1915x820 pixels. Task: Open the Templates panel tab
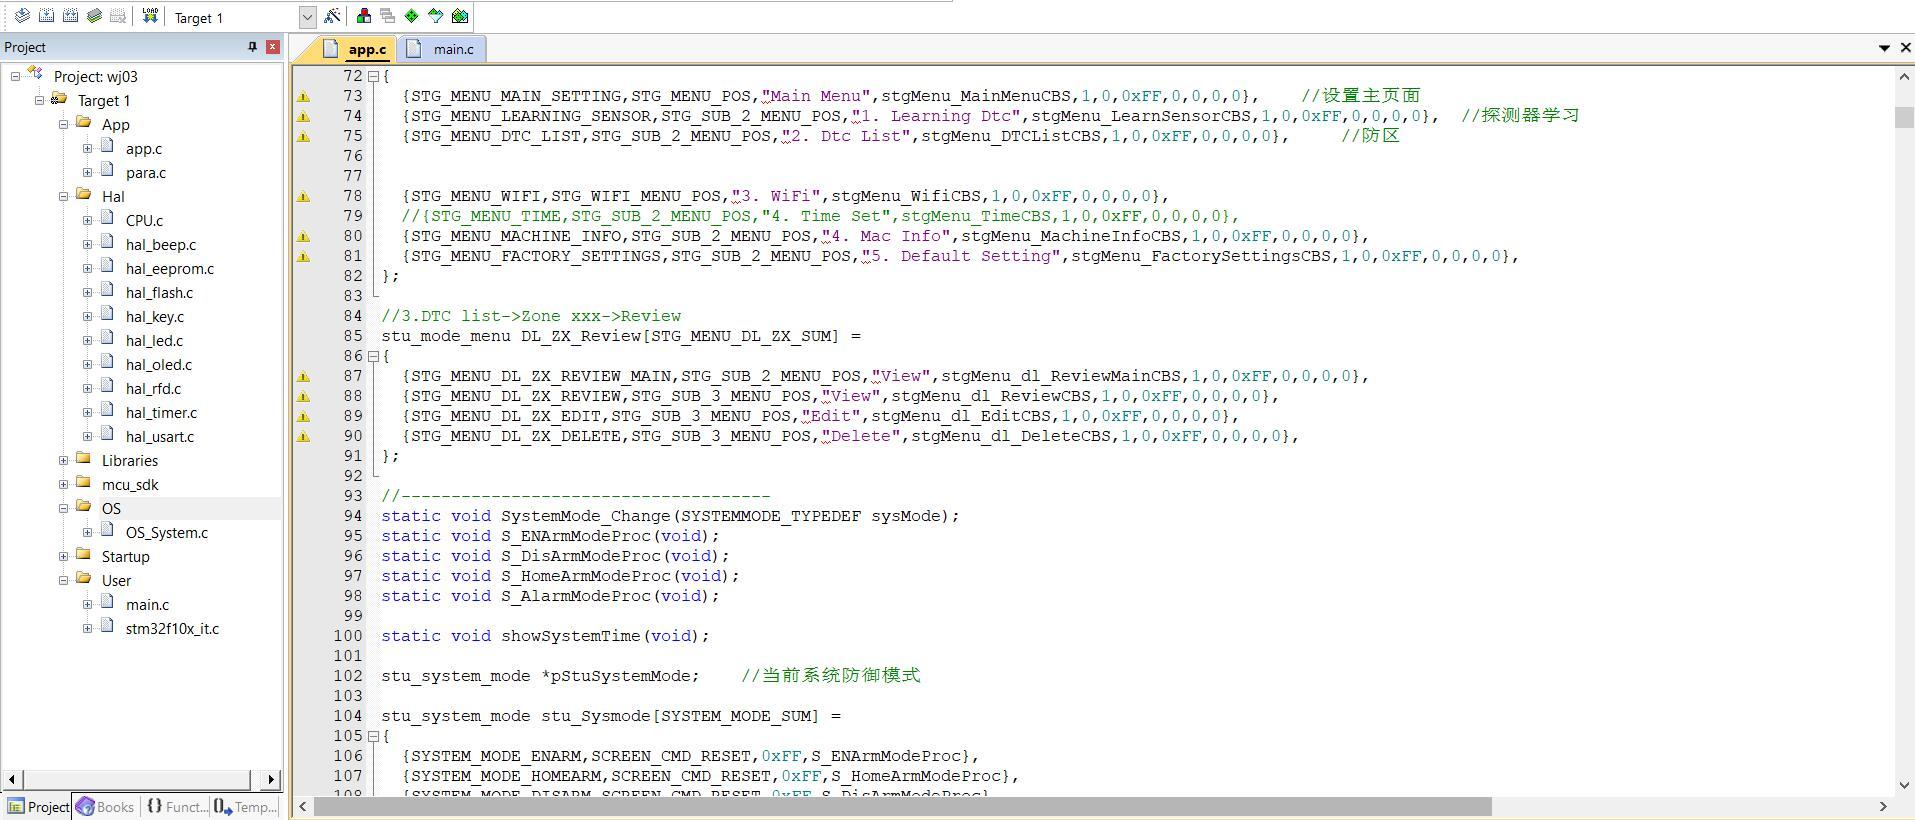coord(246,807)
